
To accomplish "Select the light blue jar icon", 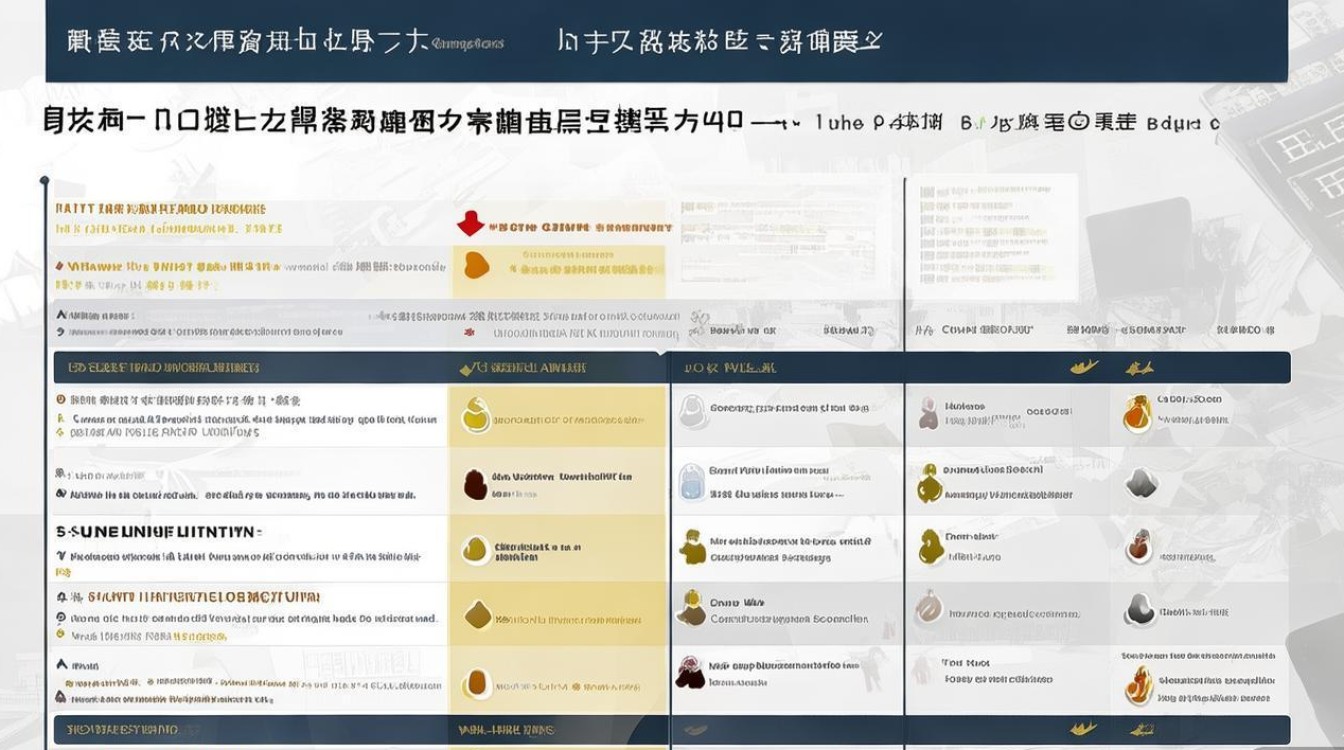I will (691, 482).
